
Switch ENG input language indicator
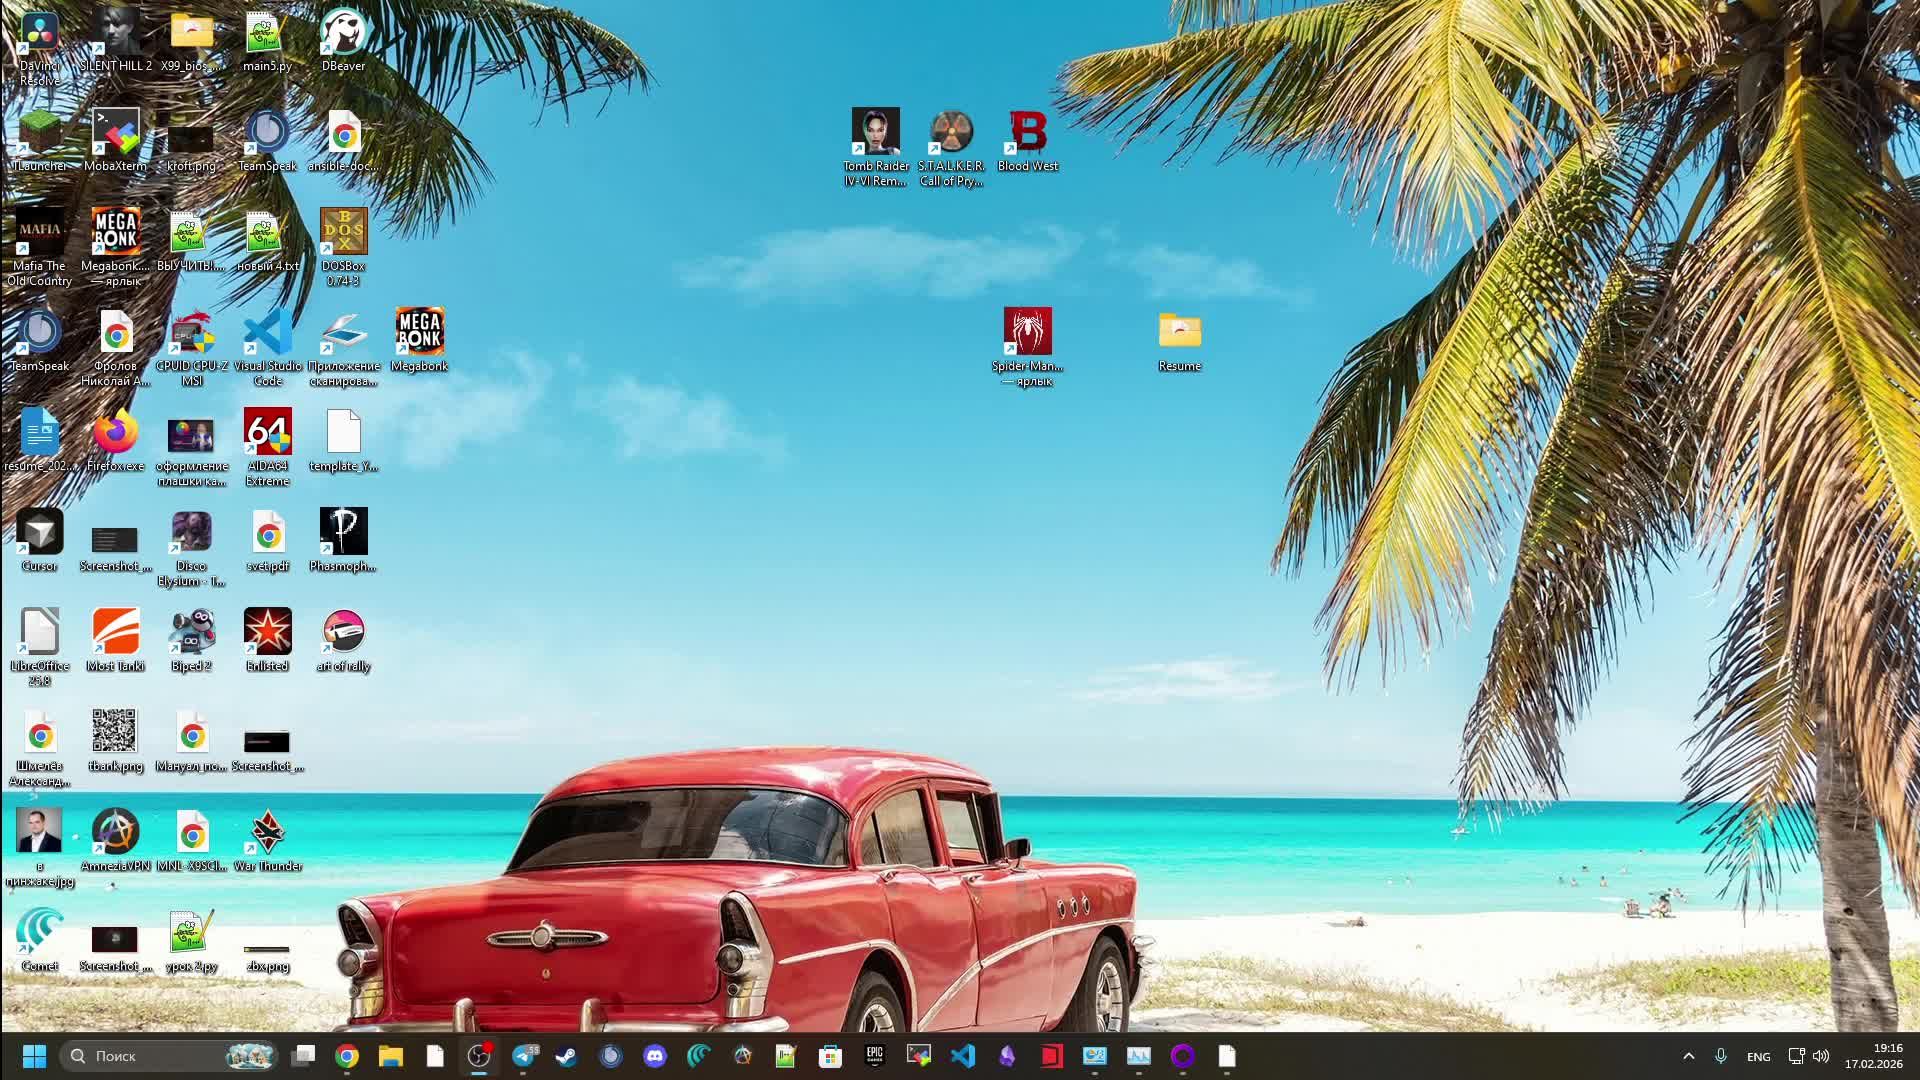(1758, 1056)
